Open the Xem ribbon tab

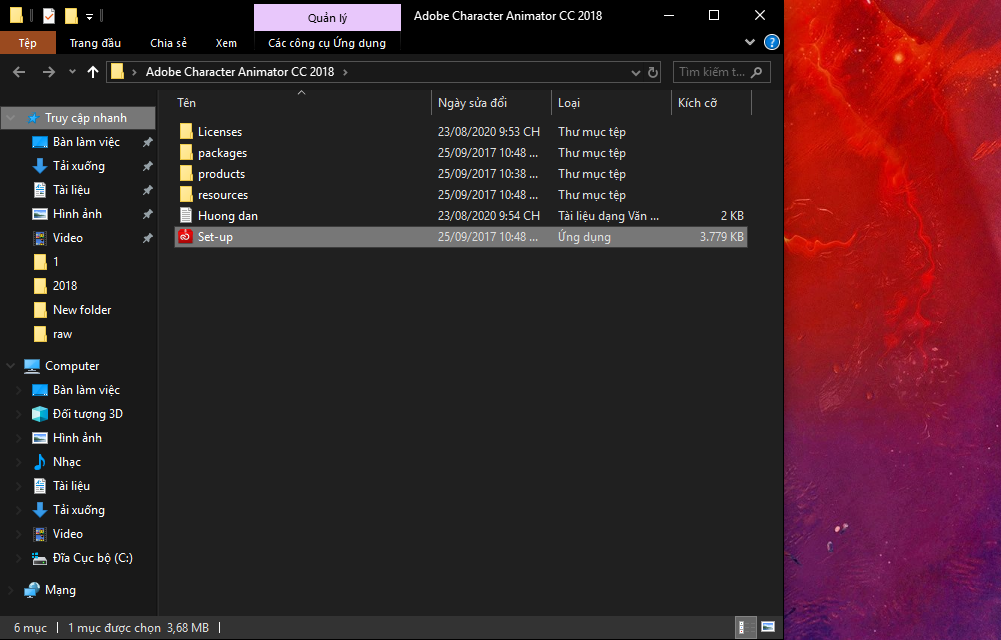226,43
